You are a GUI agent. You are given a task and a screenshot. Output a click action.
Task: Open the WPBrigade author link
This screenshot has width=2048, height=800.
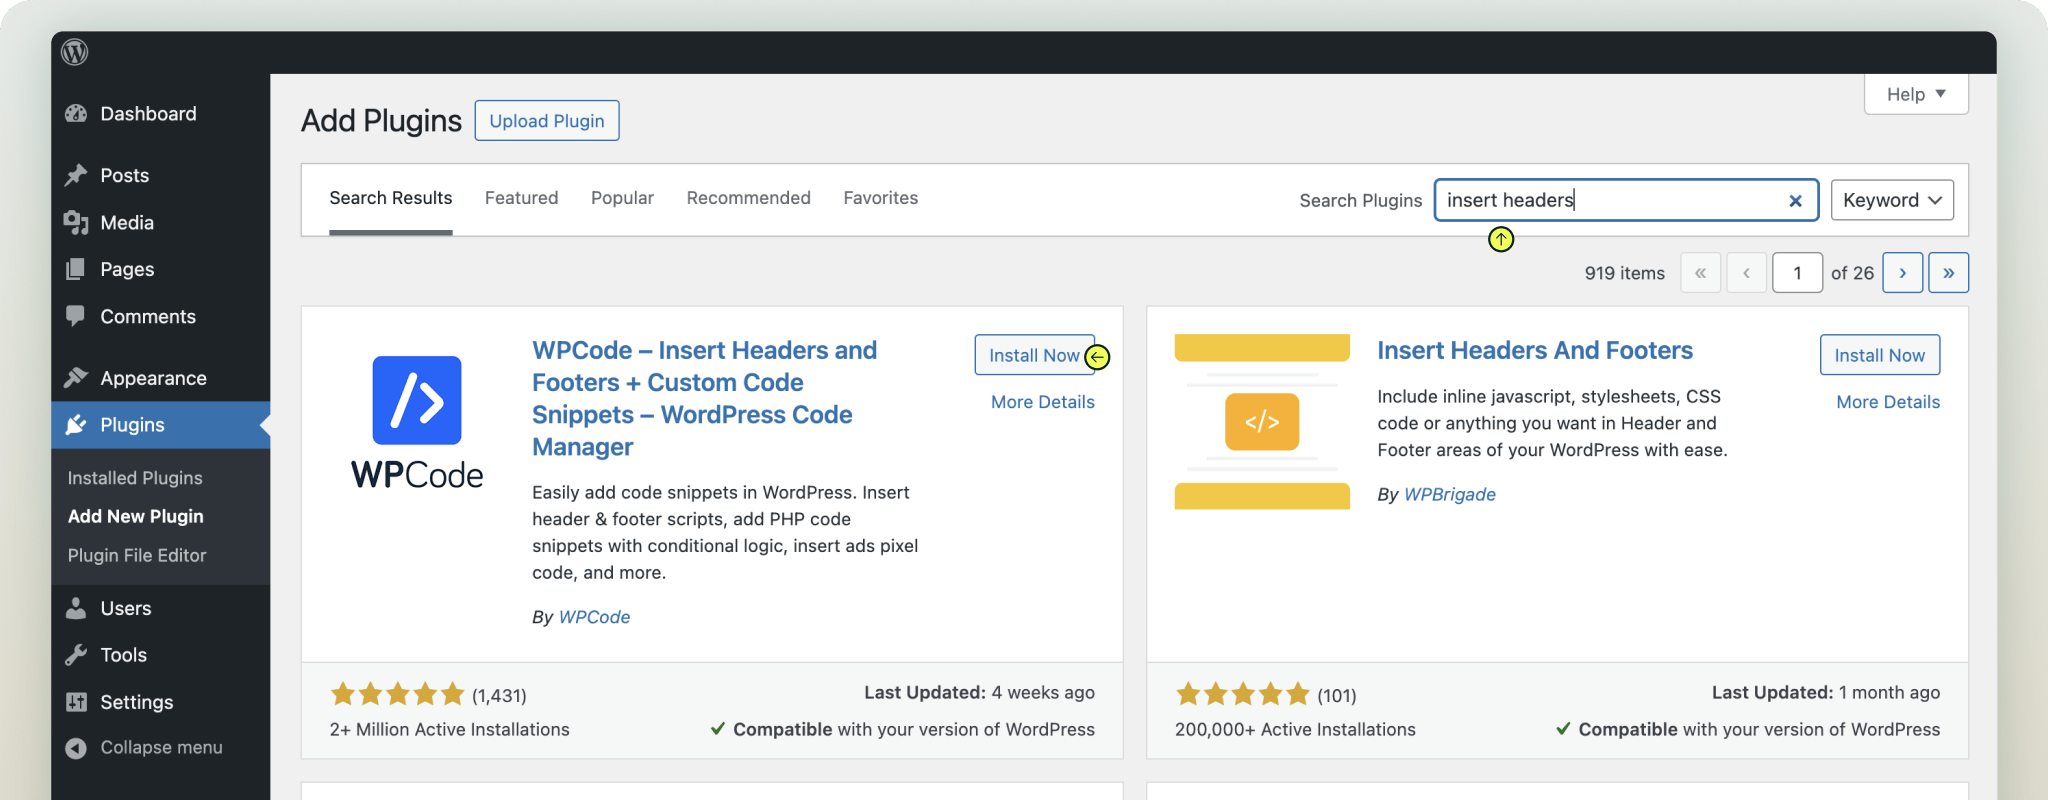click(1450, 494)
